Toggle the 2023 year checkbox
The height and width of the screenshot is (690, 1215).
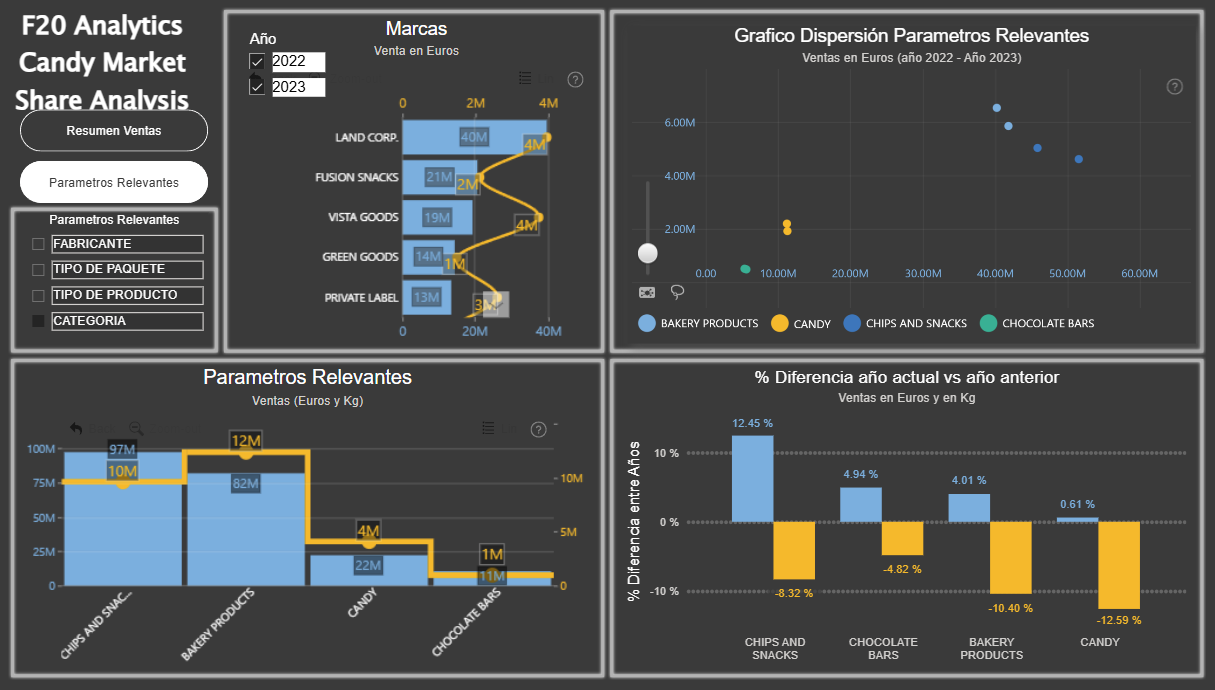[x=257, y=87]
